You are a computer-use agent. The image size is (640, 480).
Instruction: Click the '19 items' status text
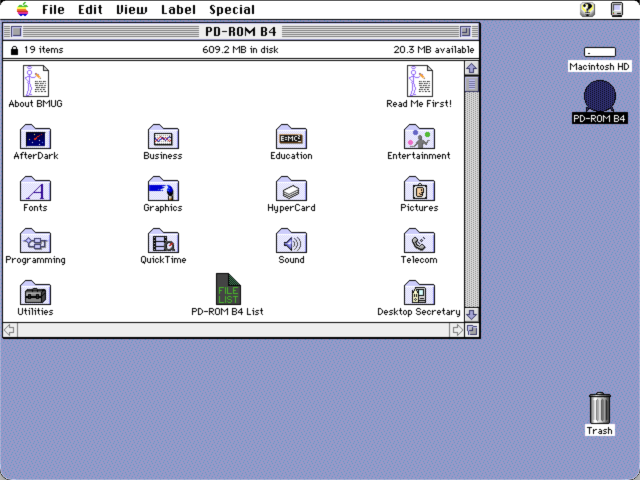coord(43,50)
